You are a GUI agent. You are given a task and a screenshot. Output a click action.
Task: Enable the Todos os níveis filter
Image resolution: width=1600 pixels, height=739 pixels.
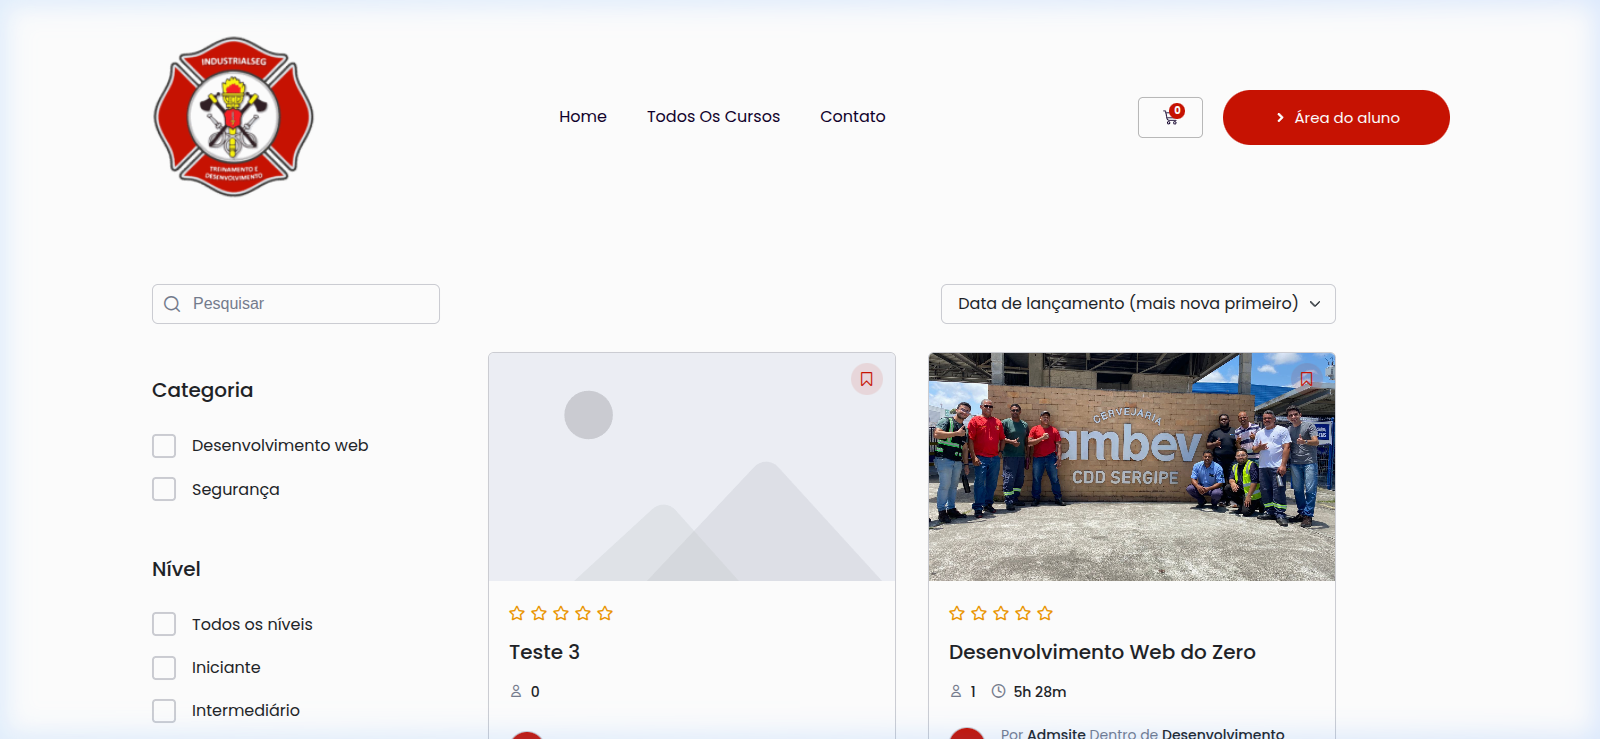(x=164, y=624)
